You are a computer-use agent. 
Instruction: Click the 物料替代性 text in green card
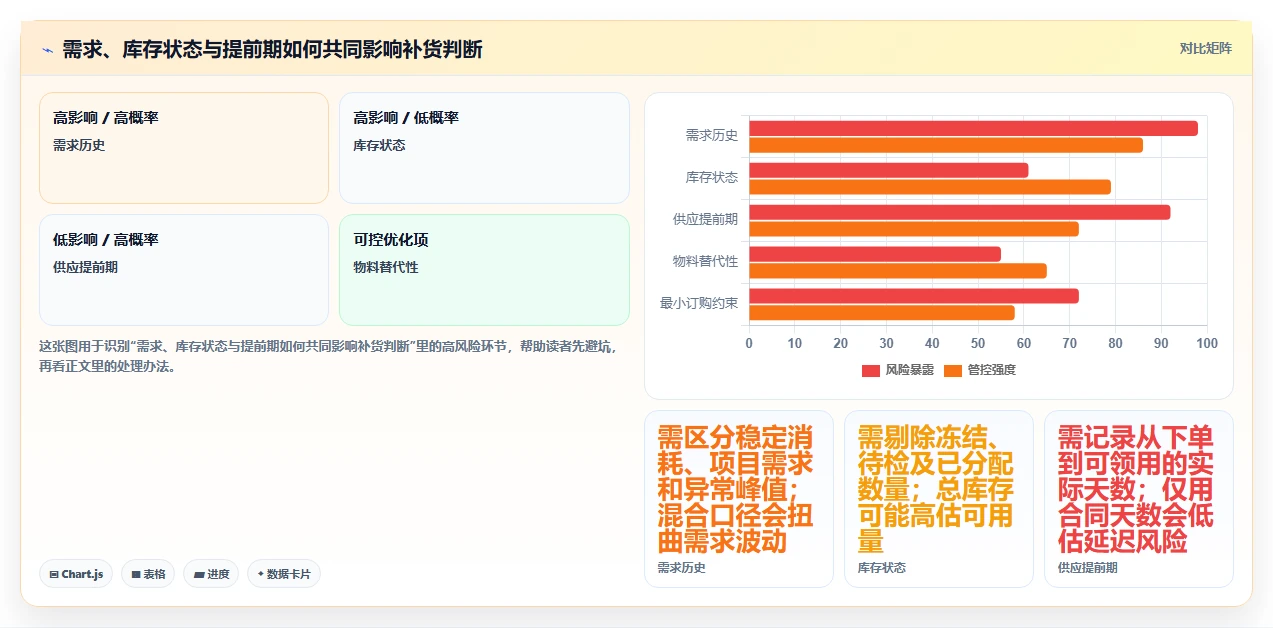[386, 267]
